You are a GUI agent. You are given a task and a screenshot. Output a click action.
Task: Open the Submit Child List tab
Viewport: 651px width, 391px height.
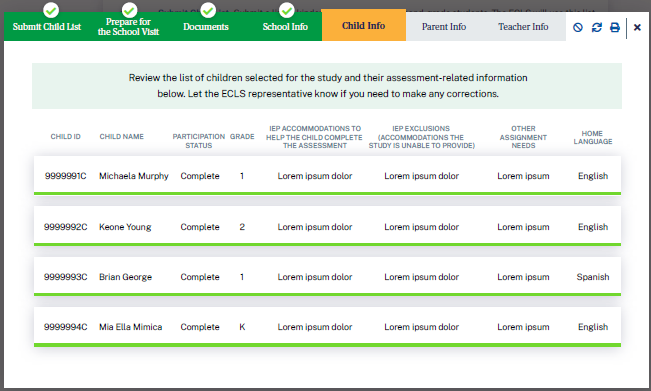point(47,27)
